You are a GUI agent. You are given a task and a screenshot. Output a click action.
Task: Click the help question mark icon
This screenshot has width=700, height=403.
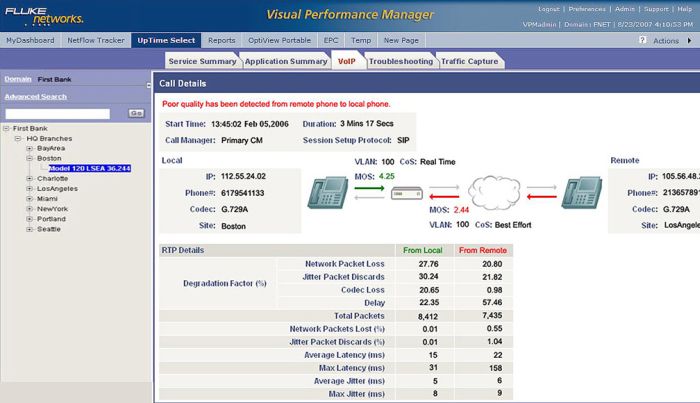641,40
